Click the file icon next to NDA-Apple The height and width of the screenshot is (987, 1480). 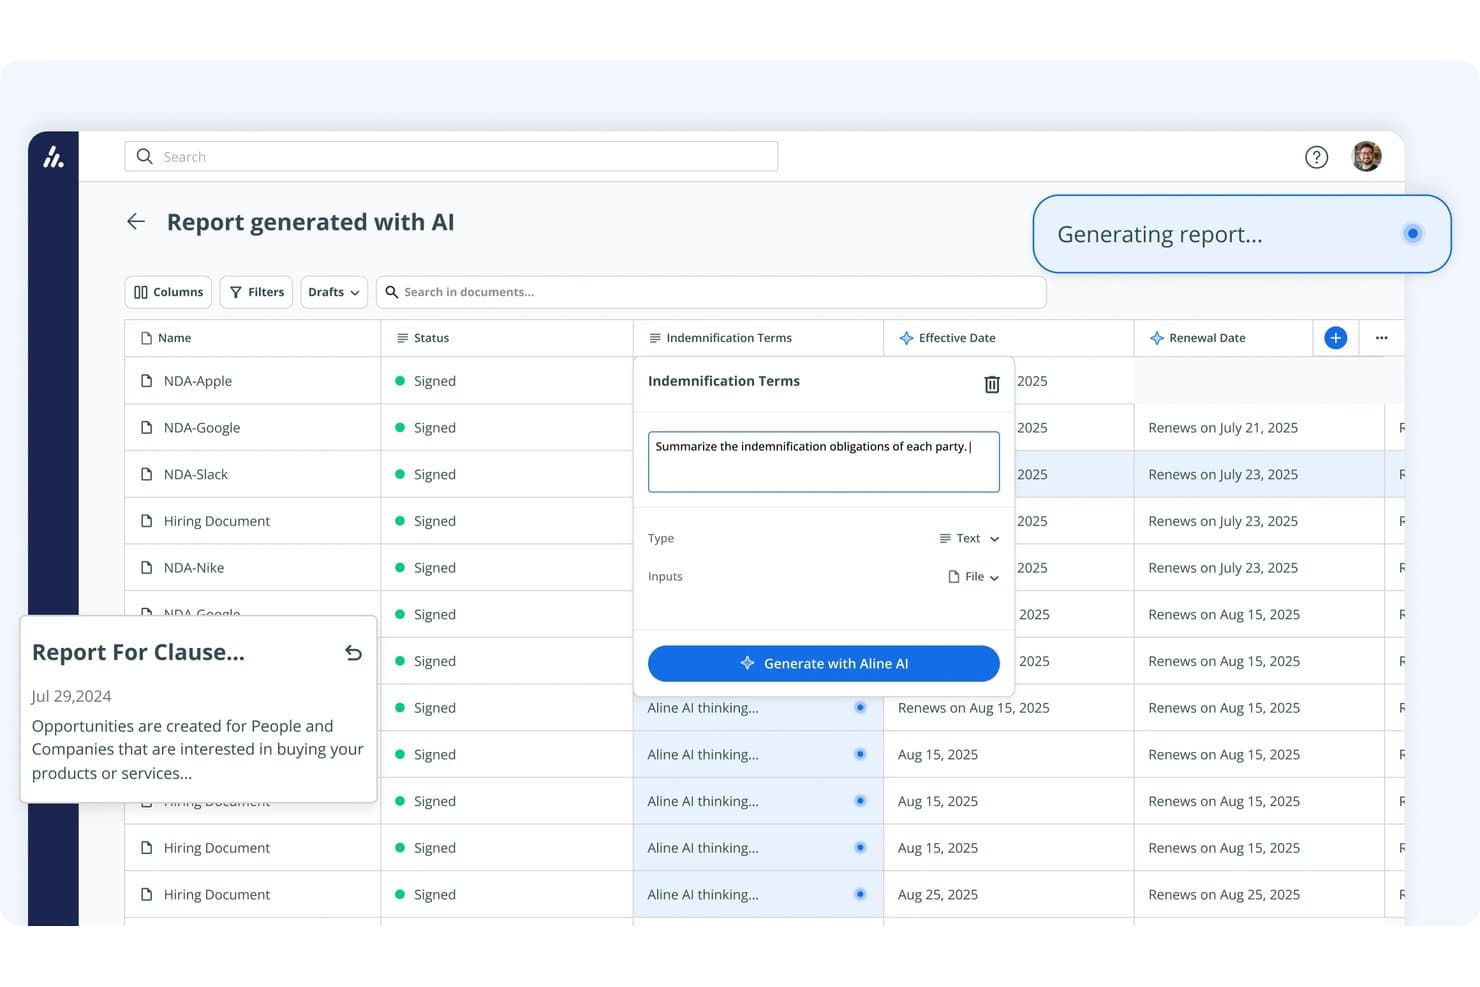tap(147, 381)
